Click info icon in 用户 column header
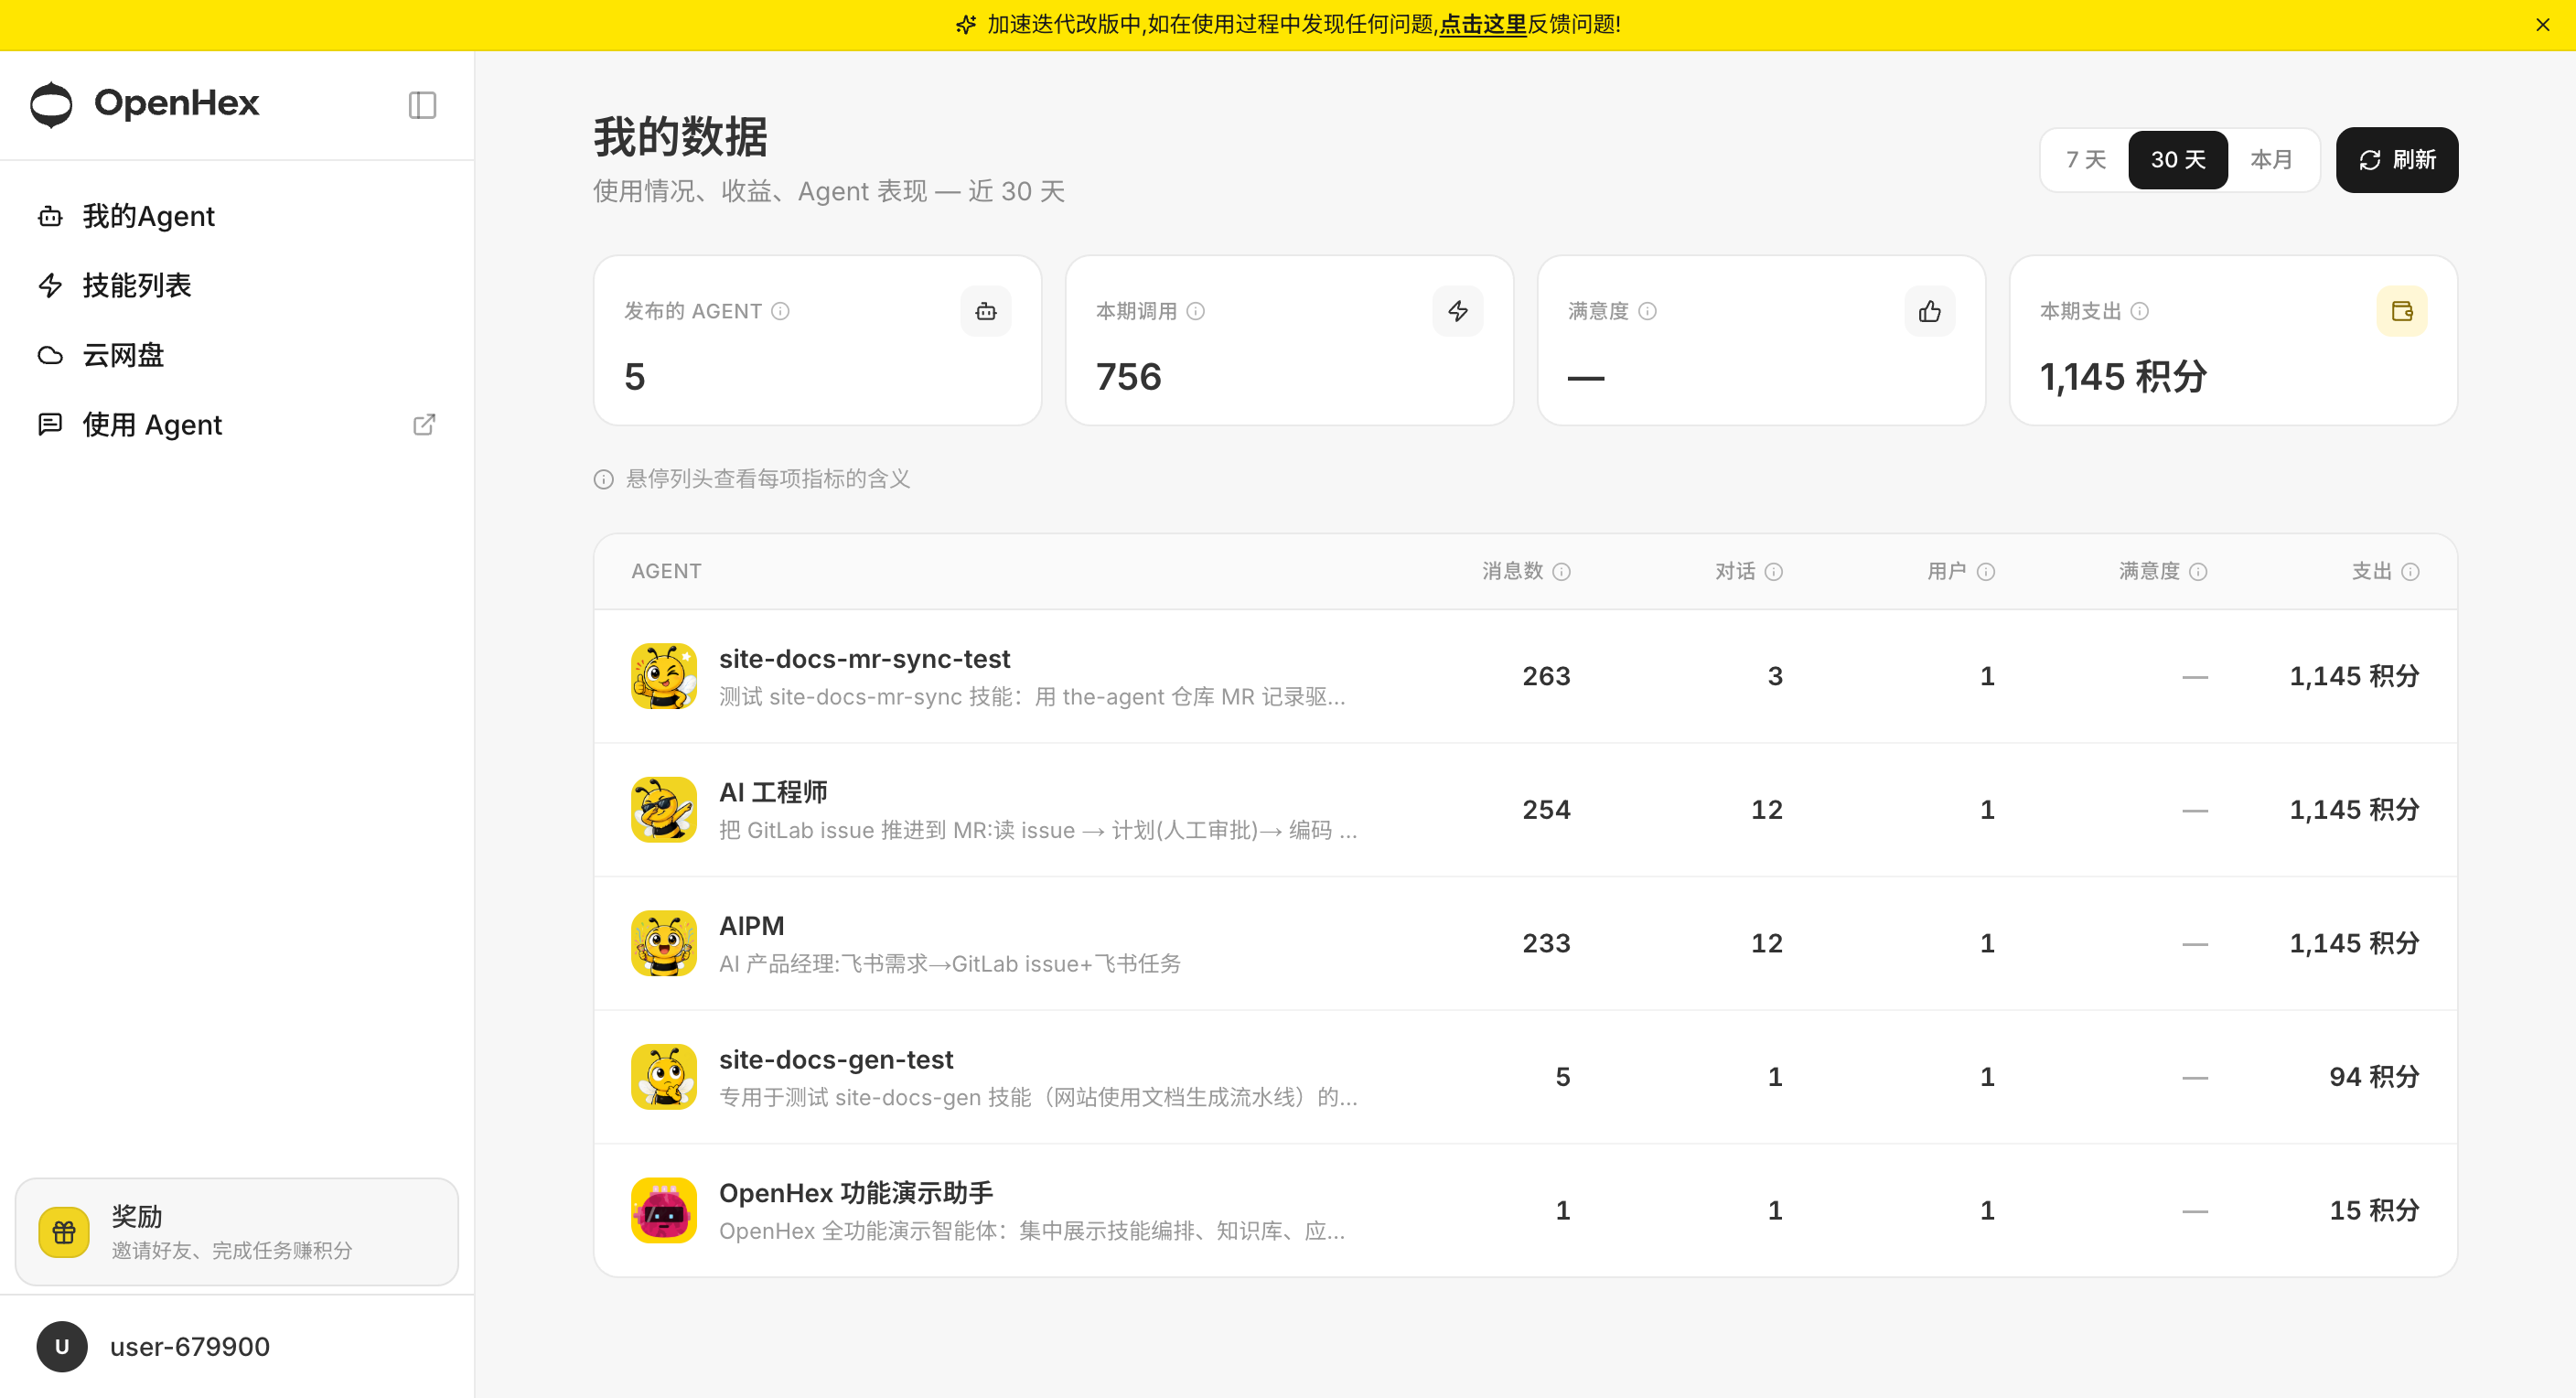The height and width of the screenshot is (1398, 2576). point(1986,571)
